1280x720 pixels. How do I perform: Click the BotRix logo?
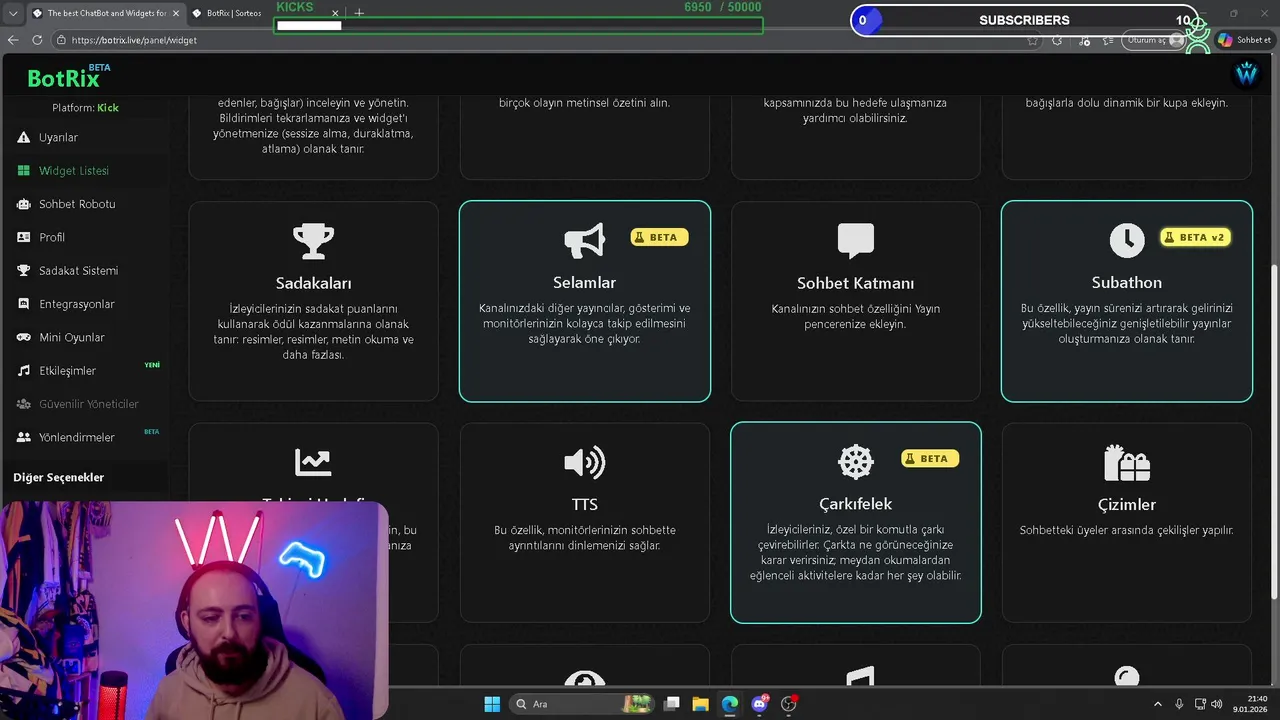(62, 79)
